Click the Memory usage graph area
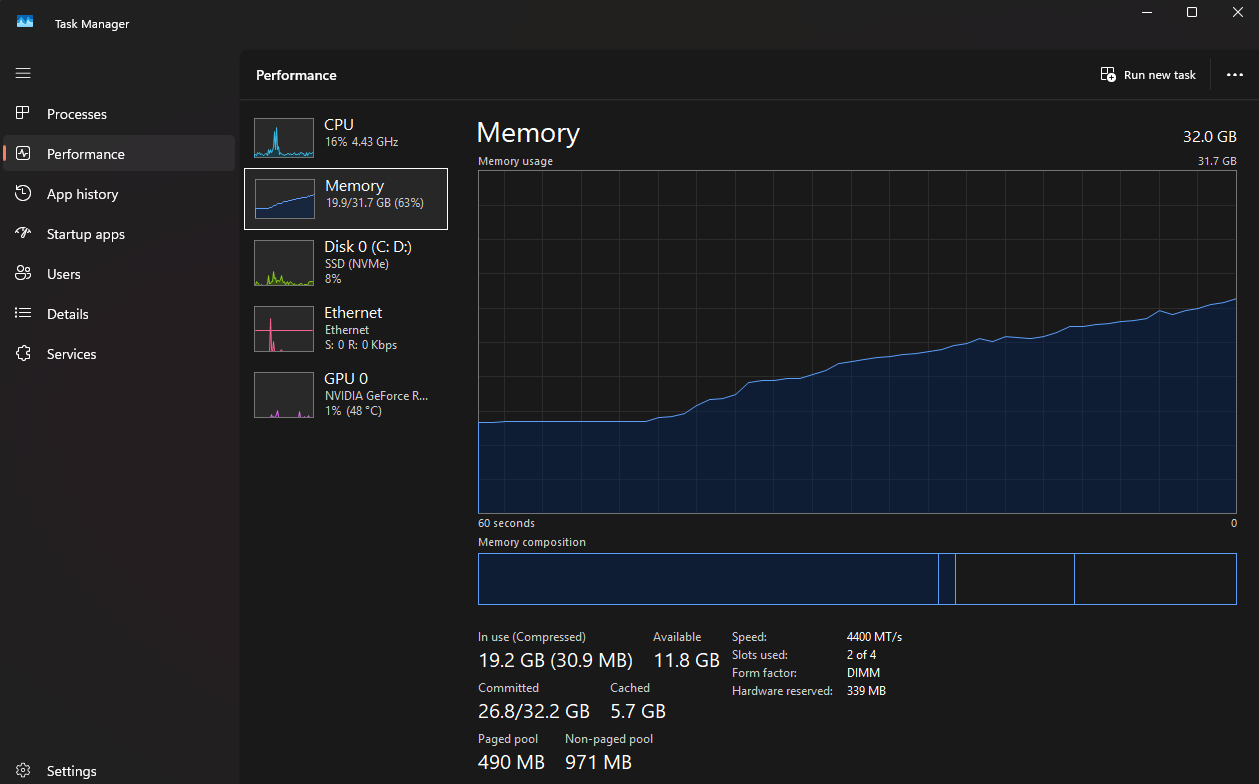 point(857,342)
